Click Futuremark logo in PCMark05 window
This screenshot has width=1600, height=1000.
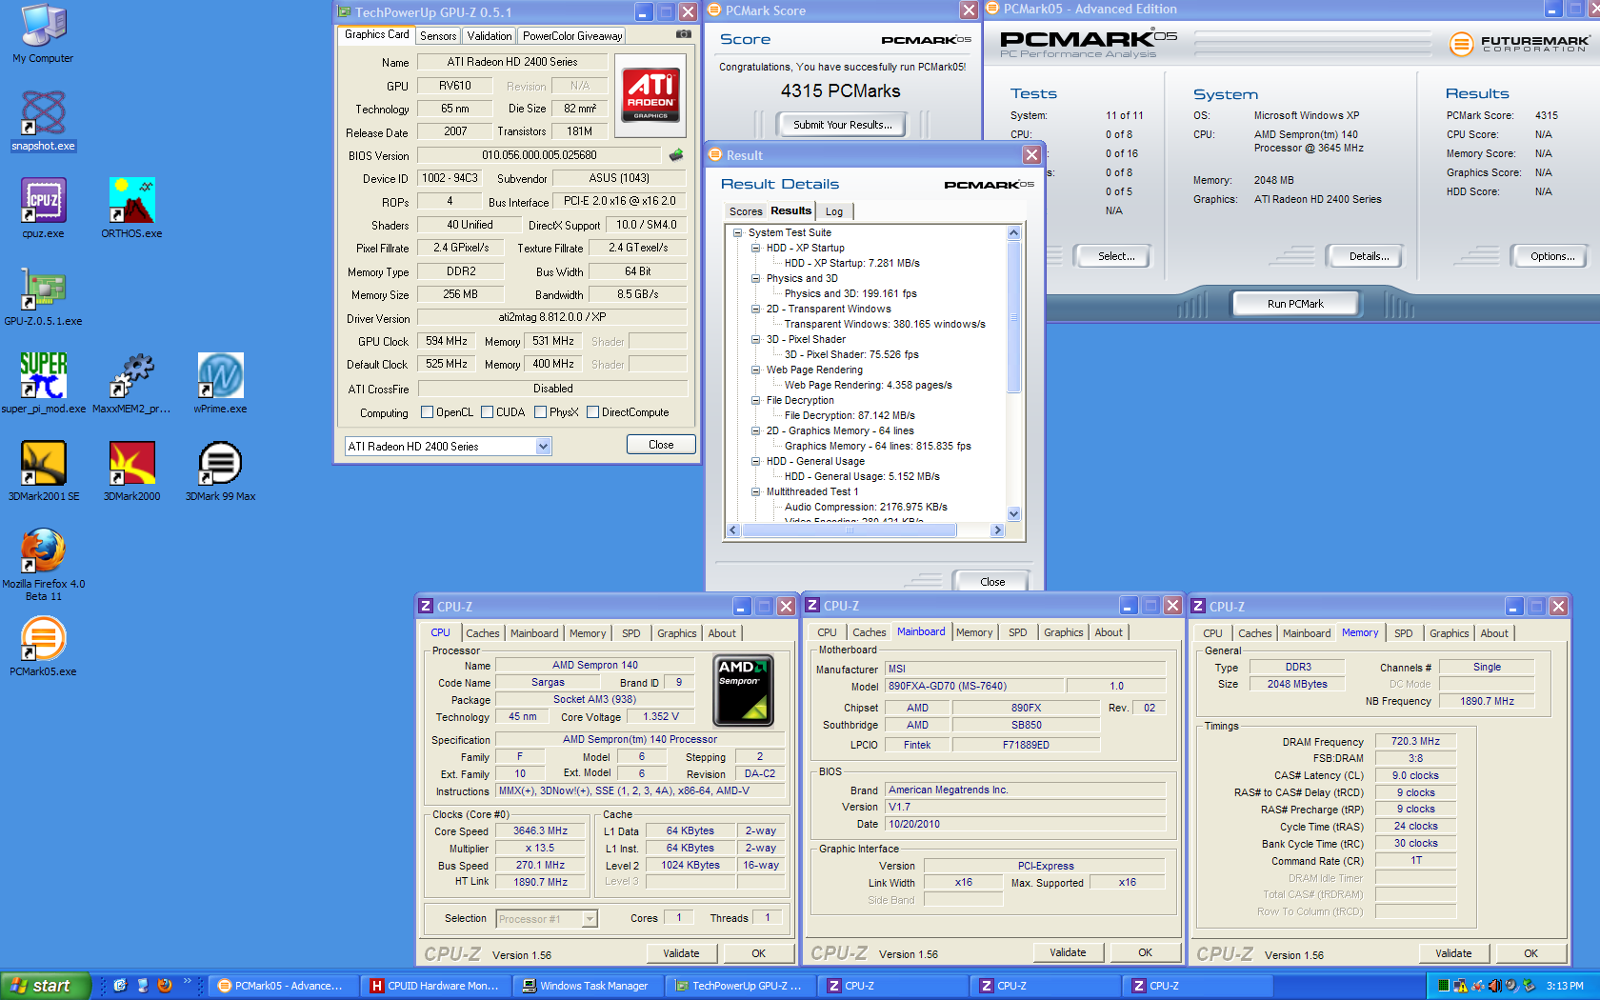coord(1519,43)
